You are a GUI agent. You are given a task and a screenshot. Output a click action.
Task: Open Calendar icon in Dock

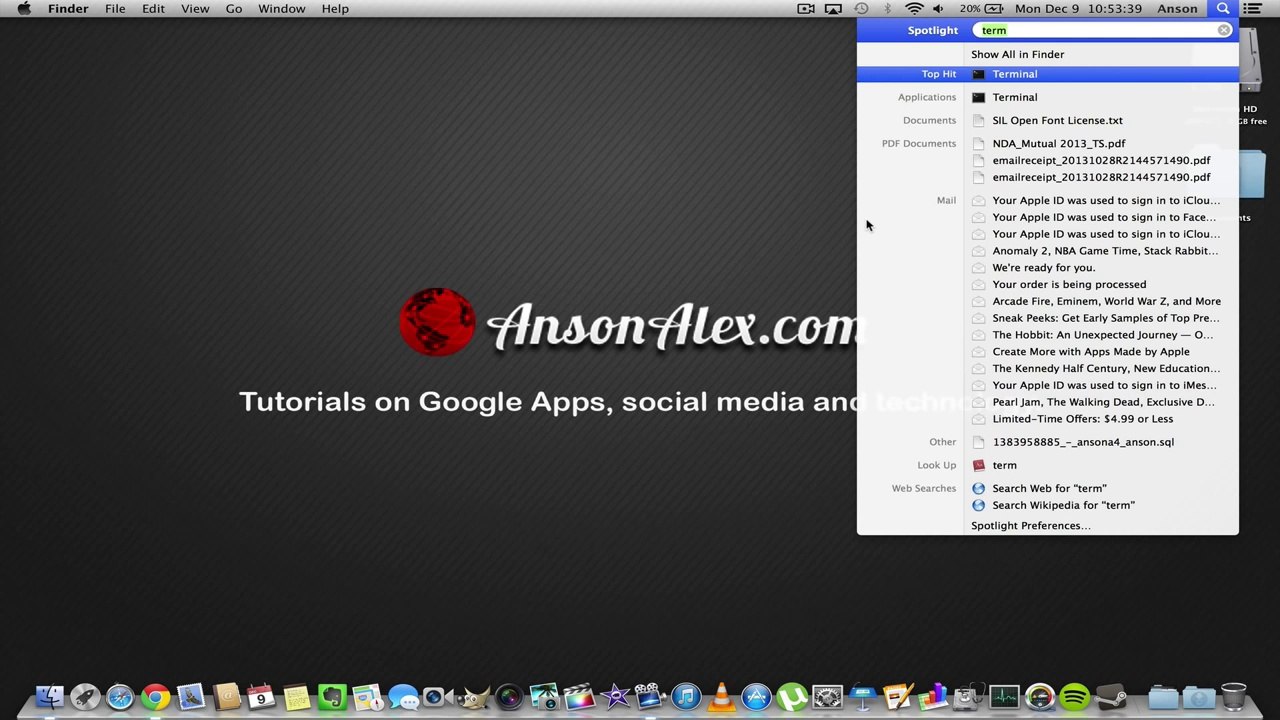tap(261, 697)
